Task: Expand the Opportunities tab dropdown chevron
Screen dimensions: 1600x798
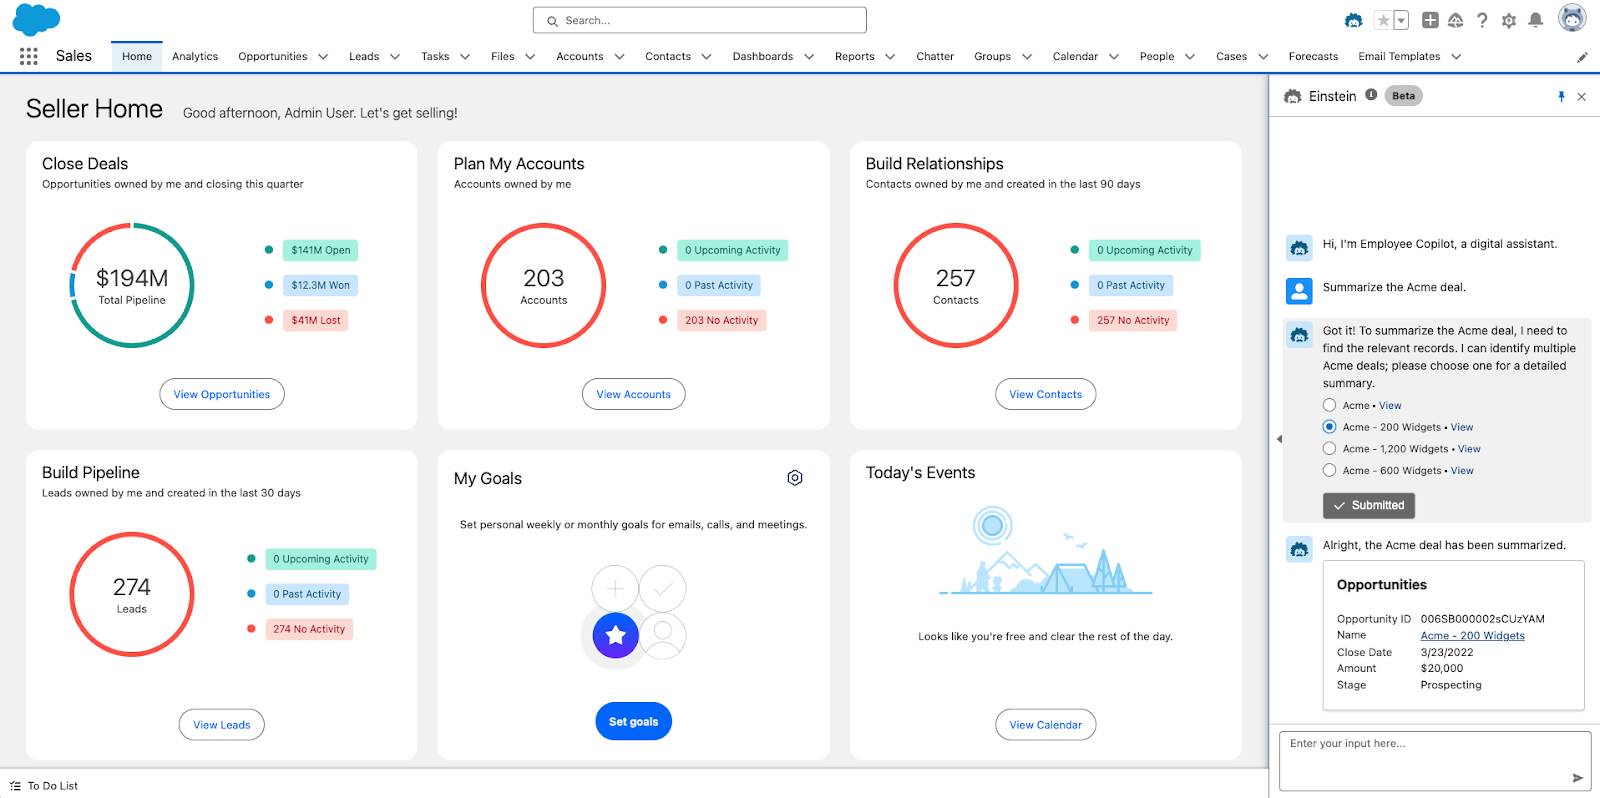Action: pyautogui.click(x=323, y=57)
